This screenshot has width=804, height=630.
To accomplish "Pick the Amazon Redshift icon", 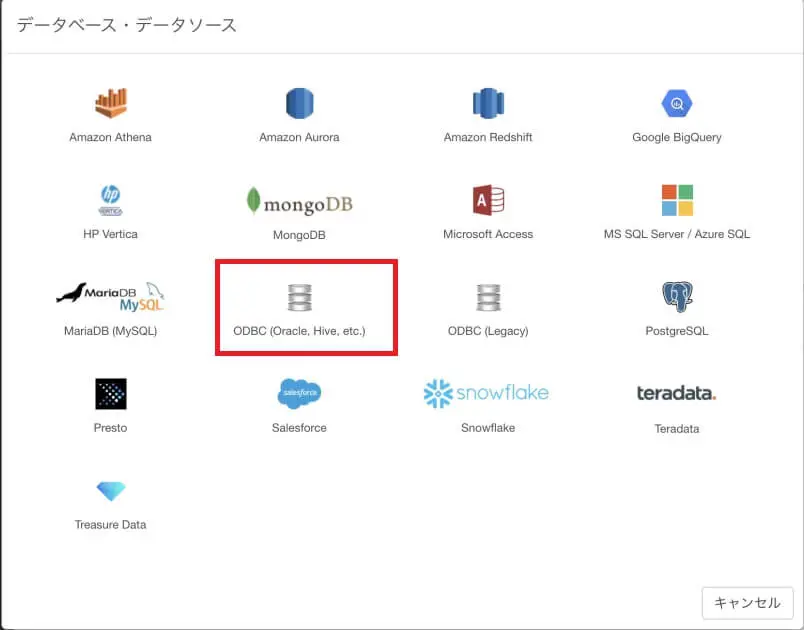I will [x=488, y=103].
